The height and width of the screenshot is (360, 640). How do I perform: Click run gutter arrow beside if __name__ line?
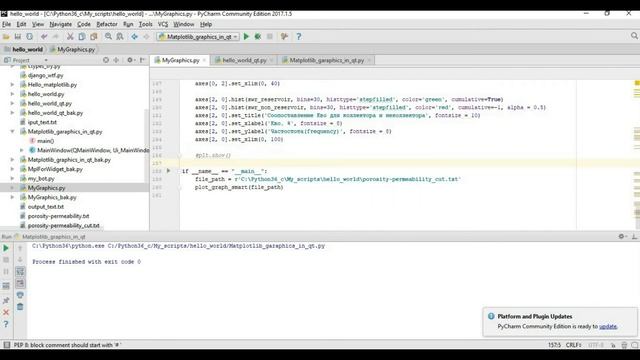coord(168,171)
